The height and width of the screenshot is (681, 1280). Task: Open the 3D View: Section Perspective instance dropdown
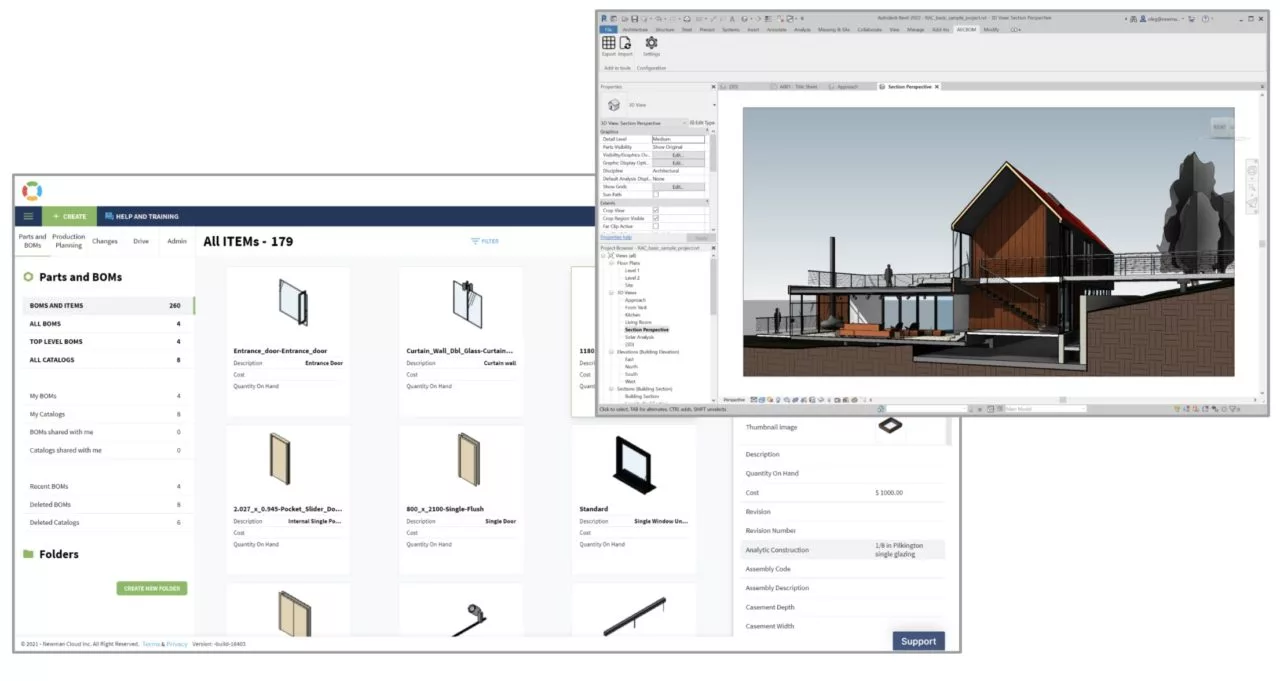684,123
